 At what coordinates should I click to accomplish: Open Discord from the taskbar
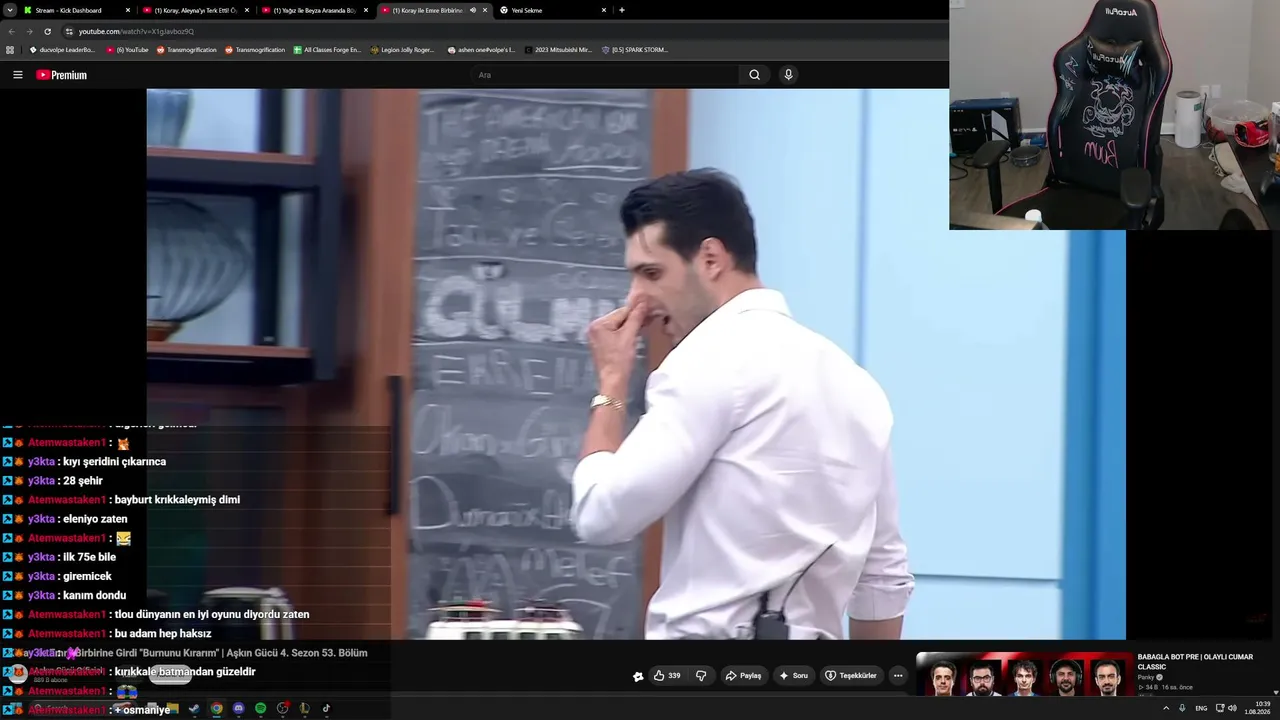click(x=238, y=709)
